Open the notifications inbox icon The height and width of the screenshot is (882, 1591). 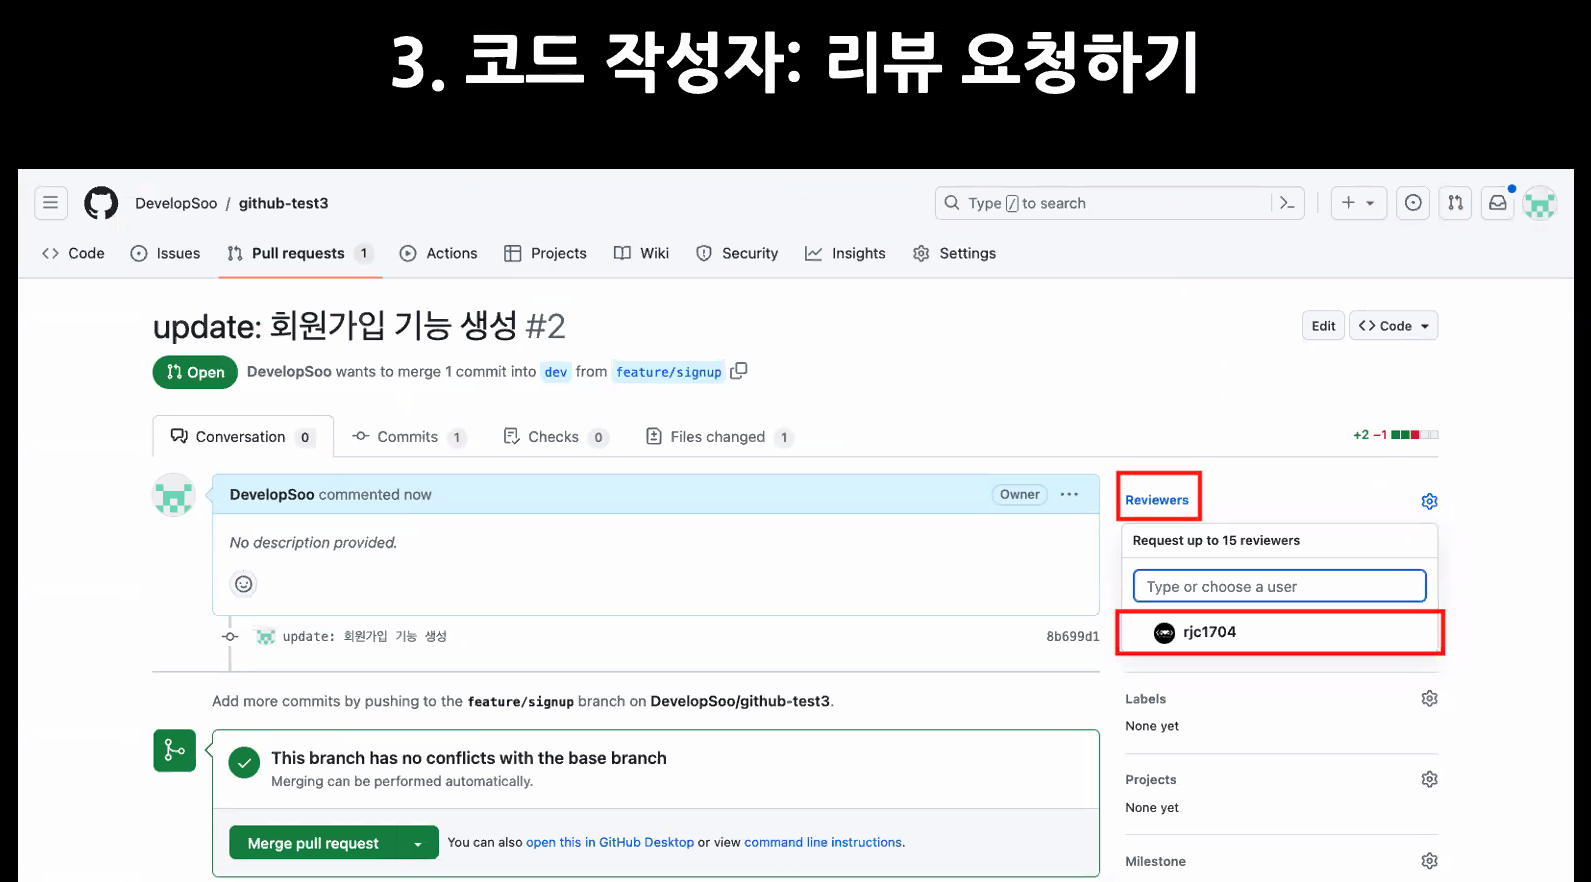[x=1497, y=203]
